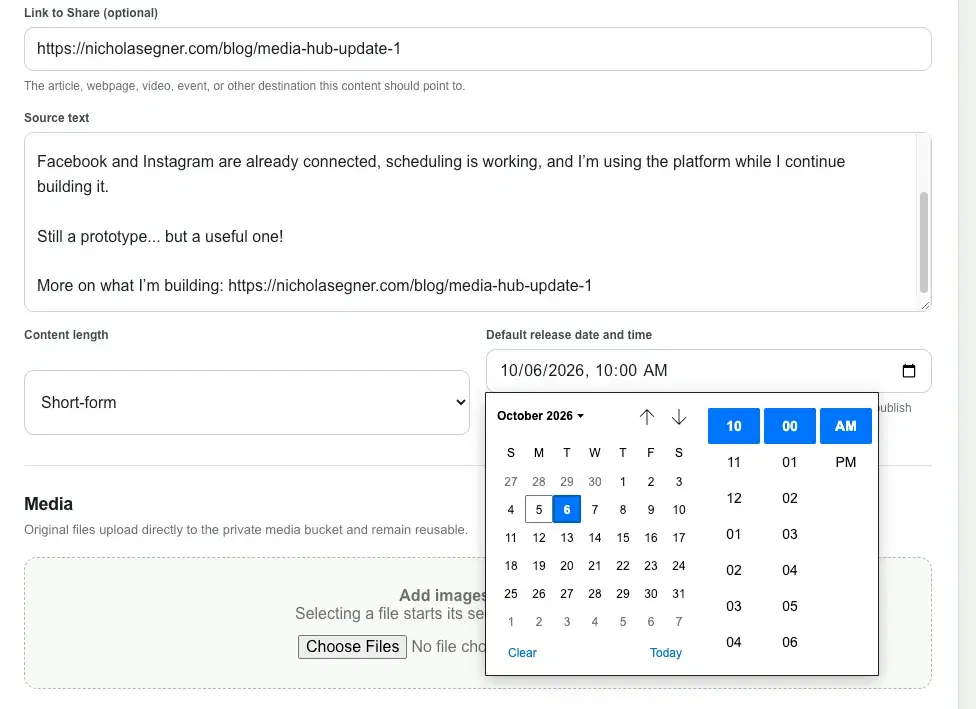Image resolution: width=976 pixels, height=709 pixels.
Task: Click the Choose Files button
Action: (352, 647)
